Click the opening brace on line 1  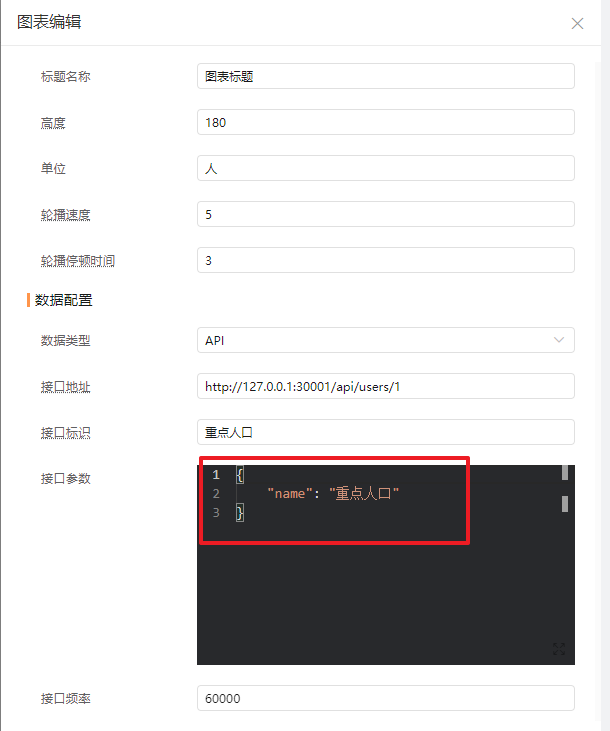click(240, 475)
